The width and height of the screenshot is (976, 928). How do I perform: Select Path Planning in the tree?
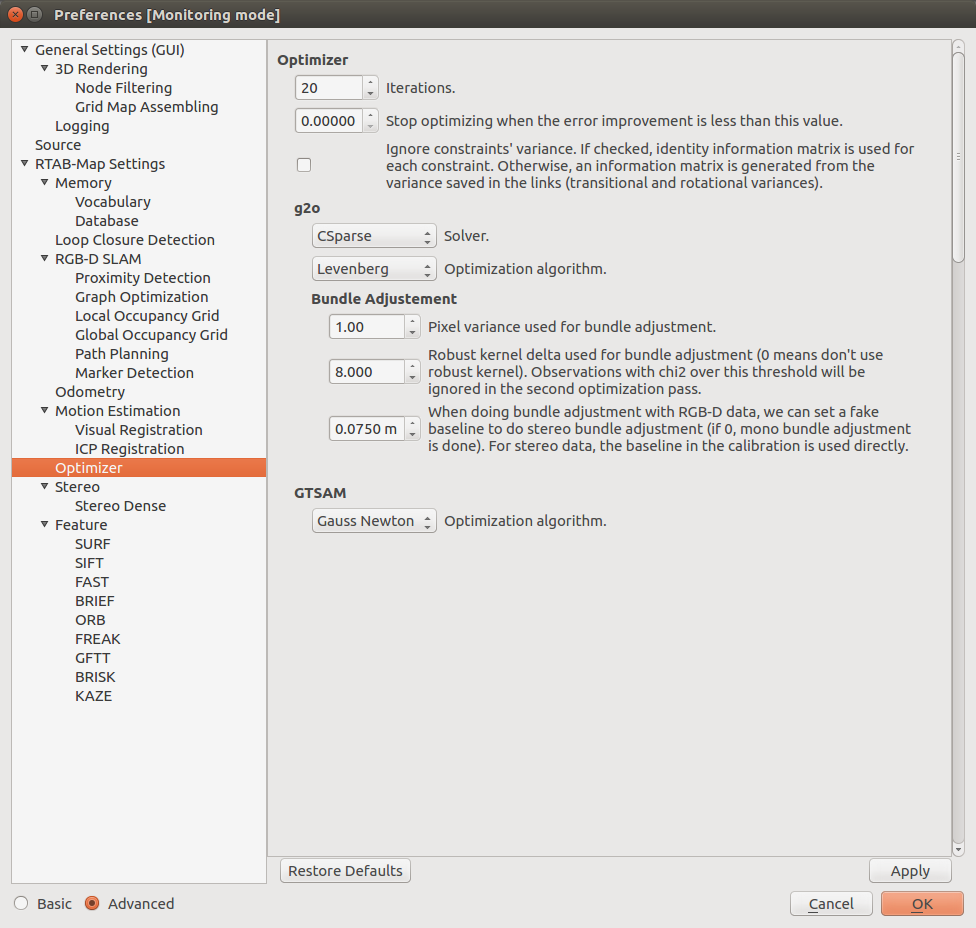(x=121, y=354)
